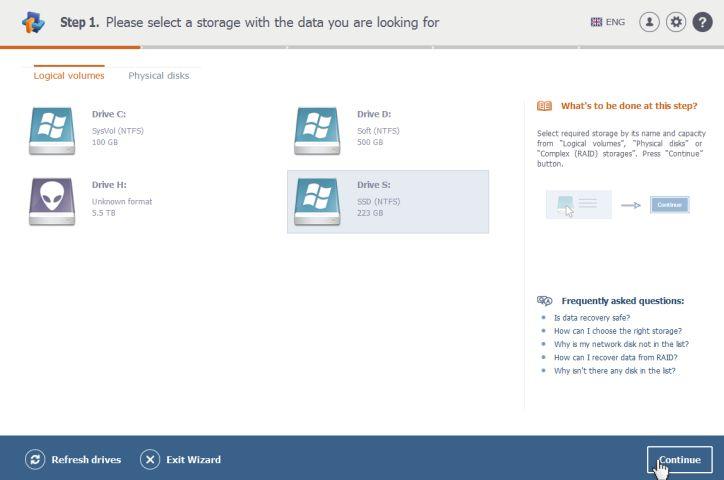Image resolution: width=724 pixels, height=480 pixels.
Task: Click the Refresh drives label
Action: click(x=86, y=460)
